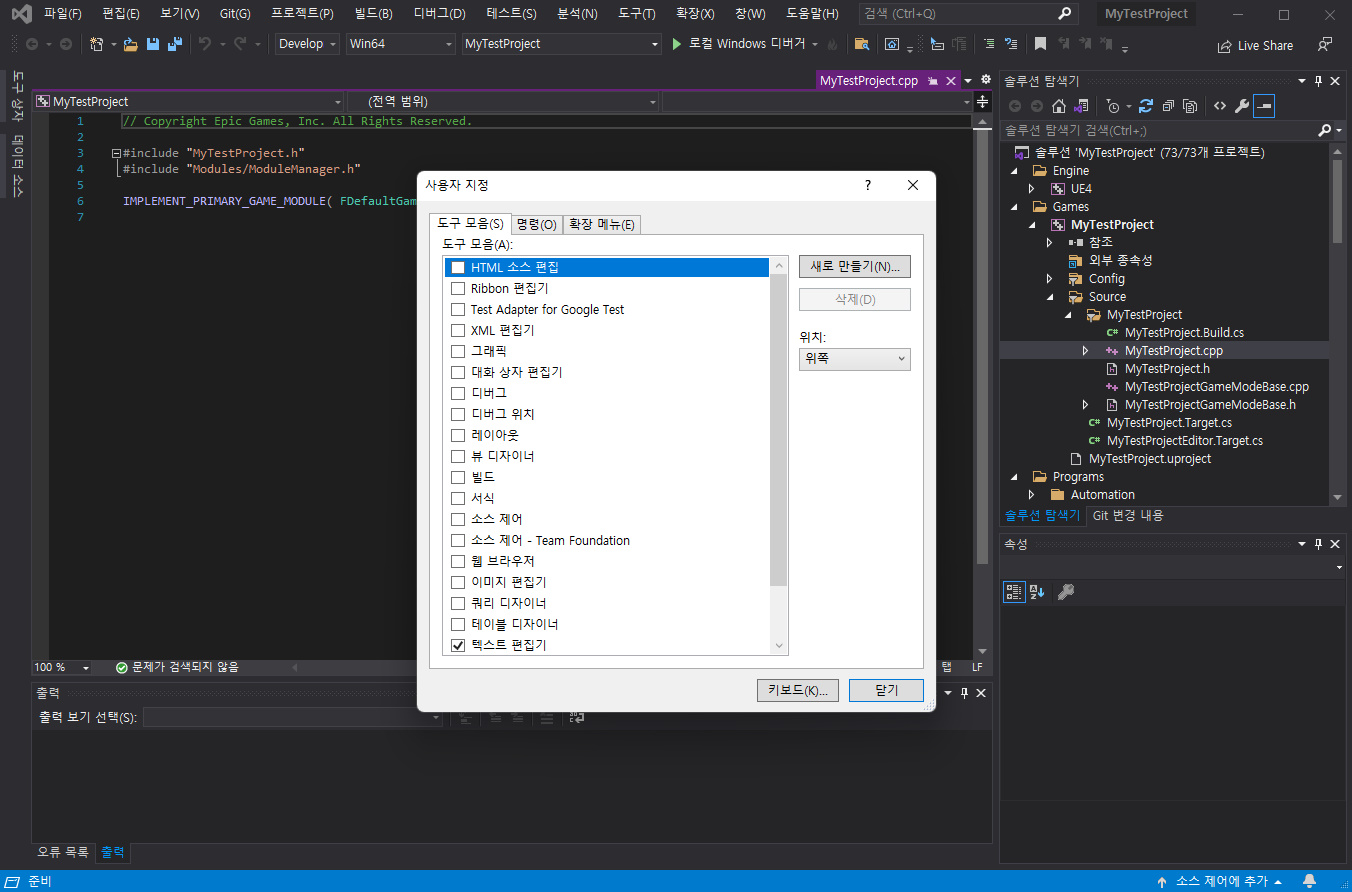
Task: Click the wrench Properties icon in Solution Explorer
Action: tap(1242, 106)
